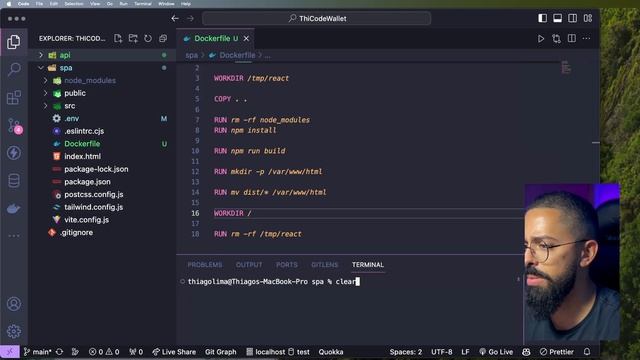Go forward with the navigation arrow

click(x=191, y=18)
